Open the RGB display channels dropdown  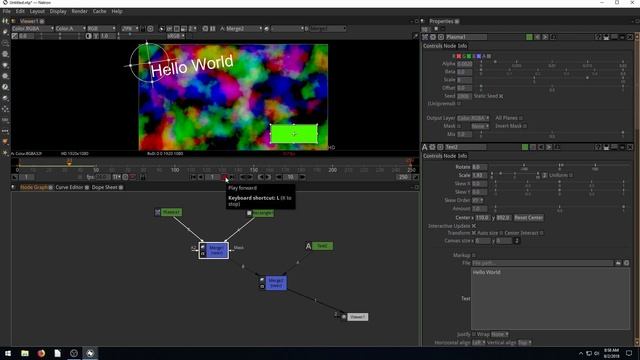point(101,29)
